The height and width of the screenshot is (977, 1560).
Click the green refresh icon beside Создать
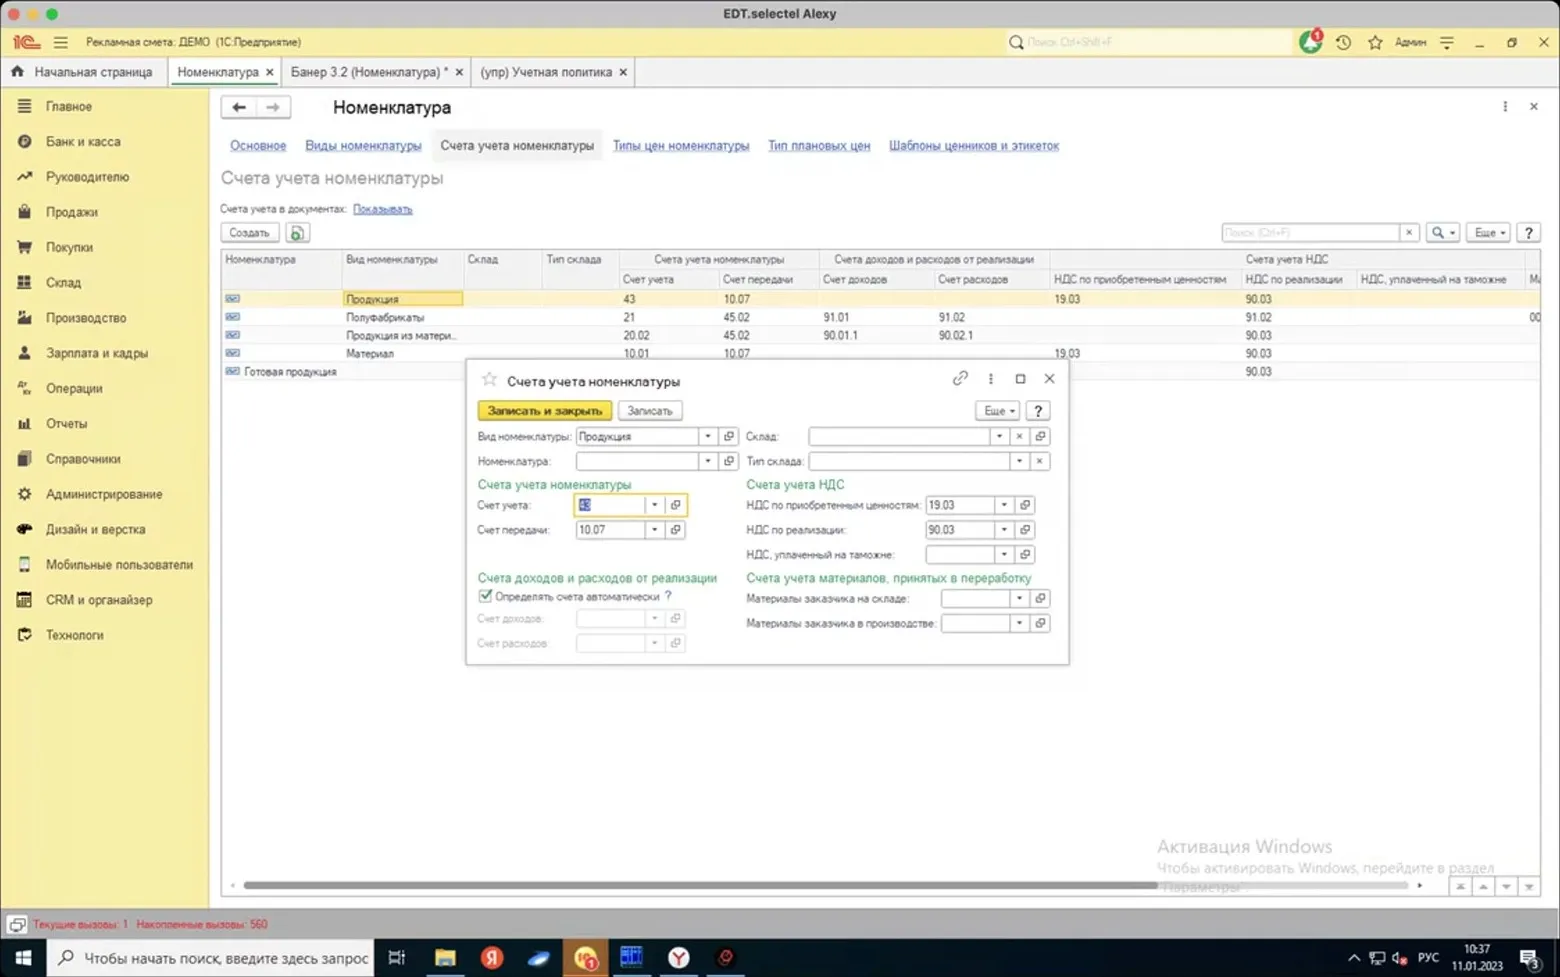[x=297, y=233]
